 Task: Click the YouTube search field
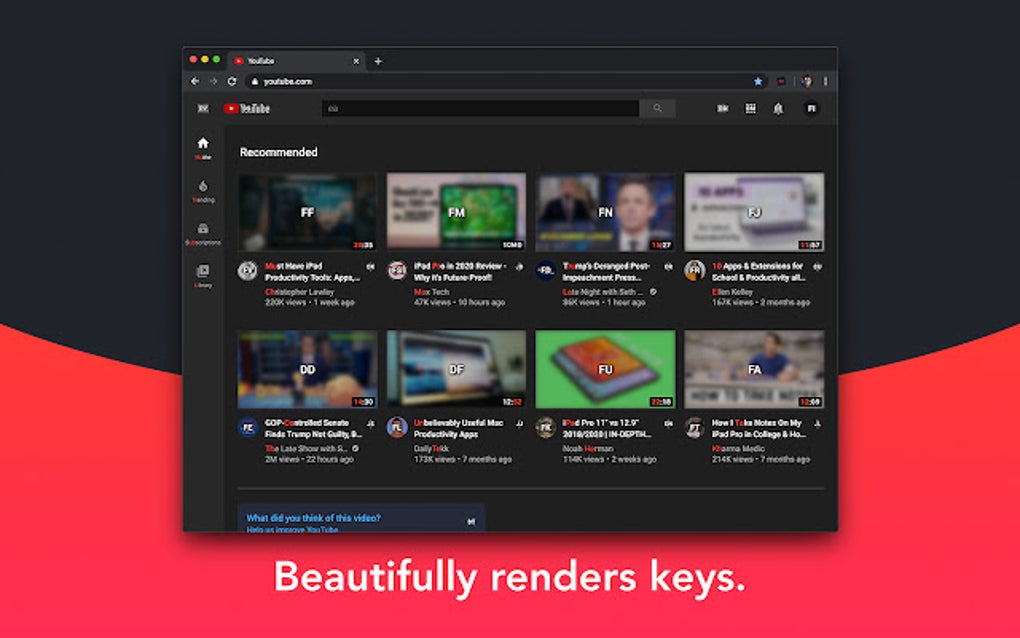[481, 109]
